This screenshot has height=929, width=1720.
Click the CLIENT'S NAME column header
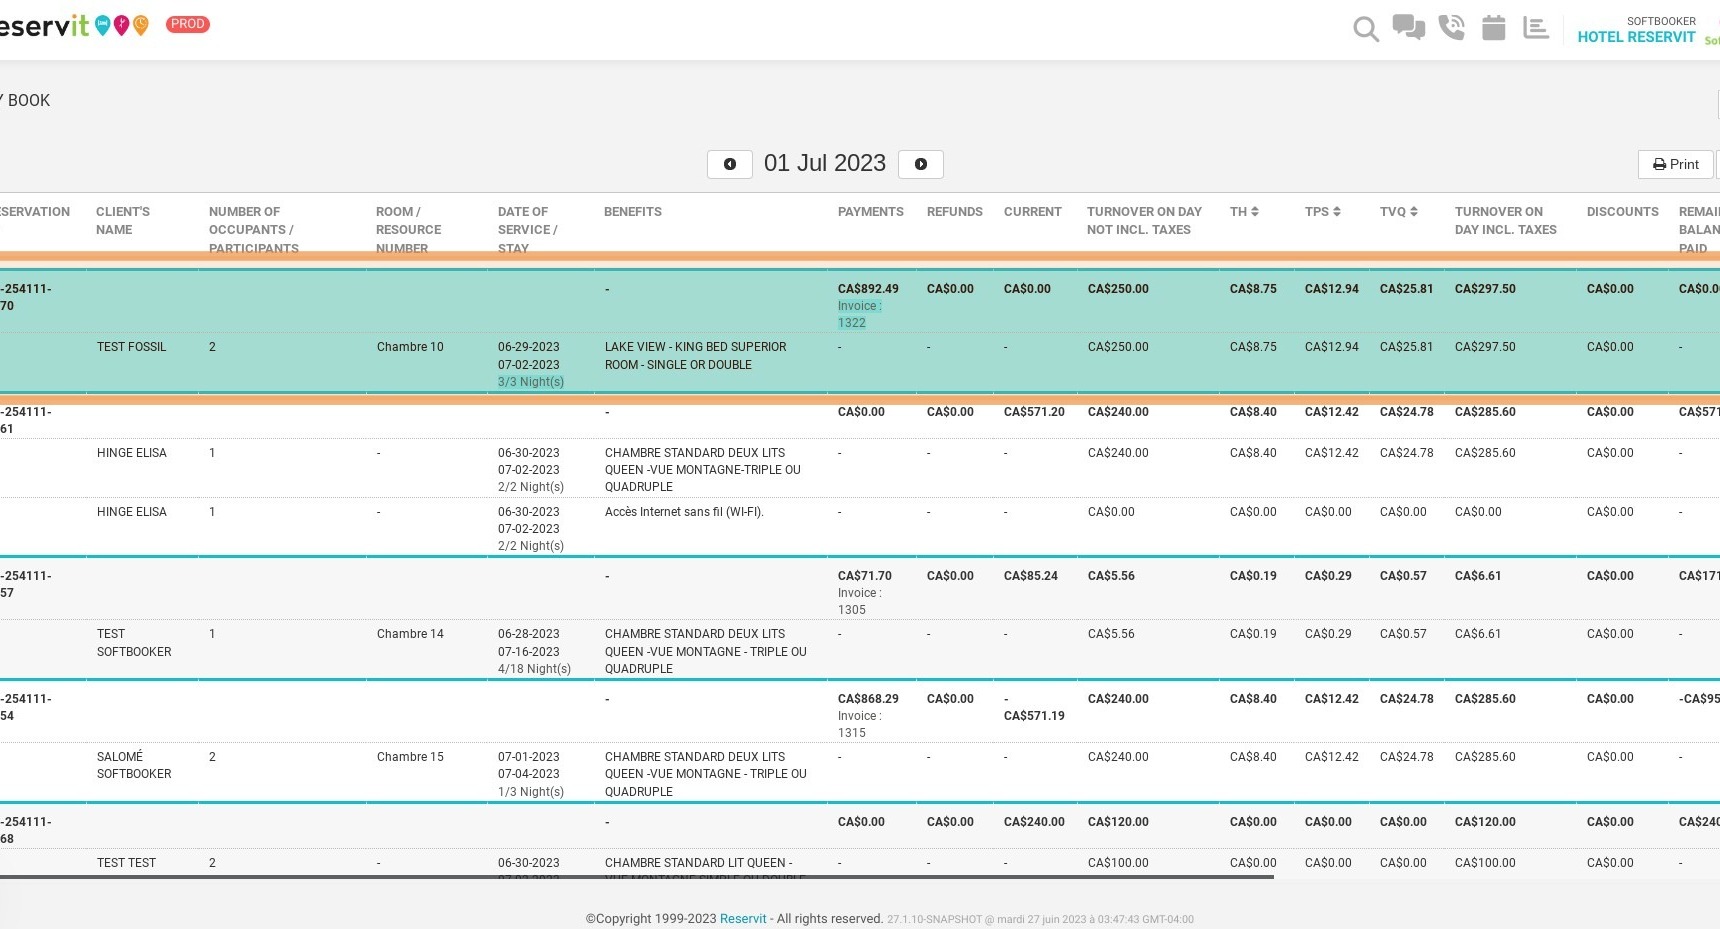123,221
